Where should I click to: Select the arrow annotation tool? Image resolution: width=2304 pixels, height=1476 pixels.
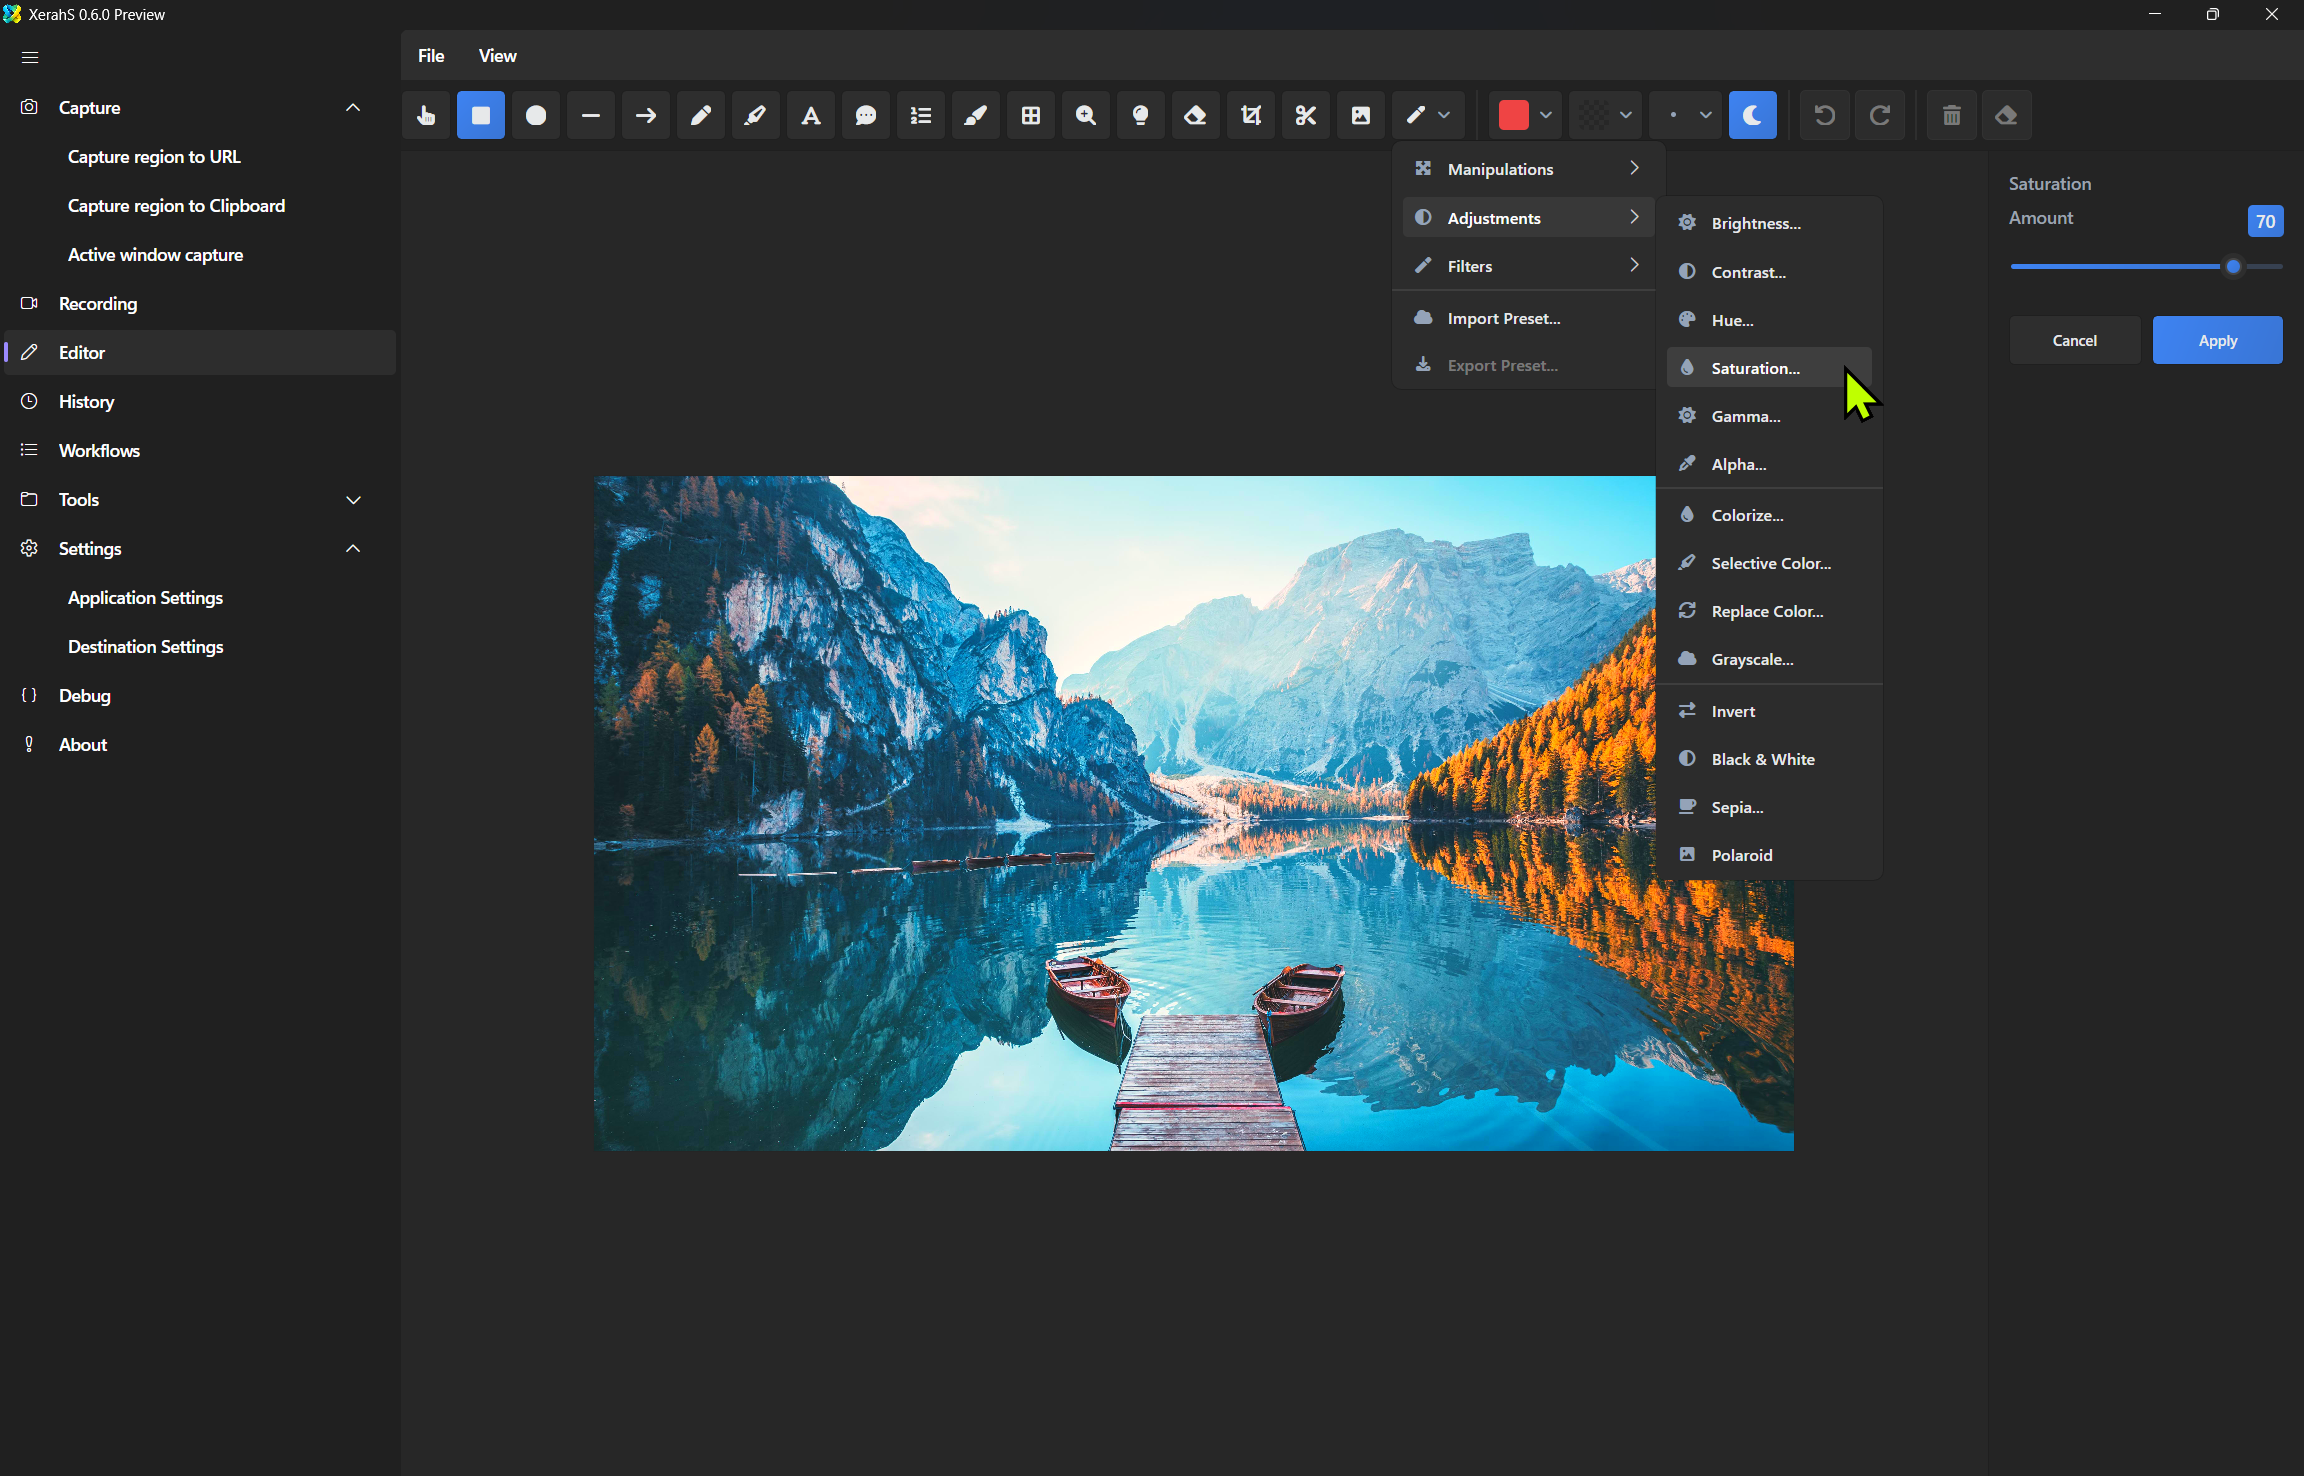point(646,115)
